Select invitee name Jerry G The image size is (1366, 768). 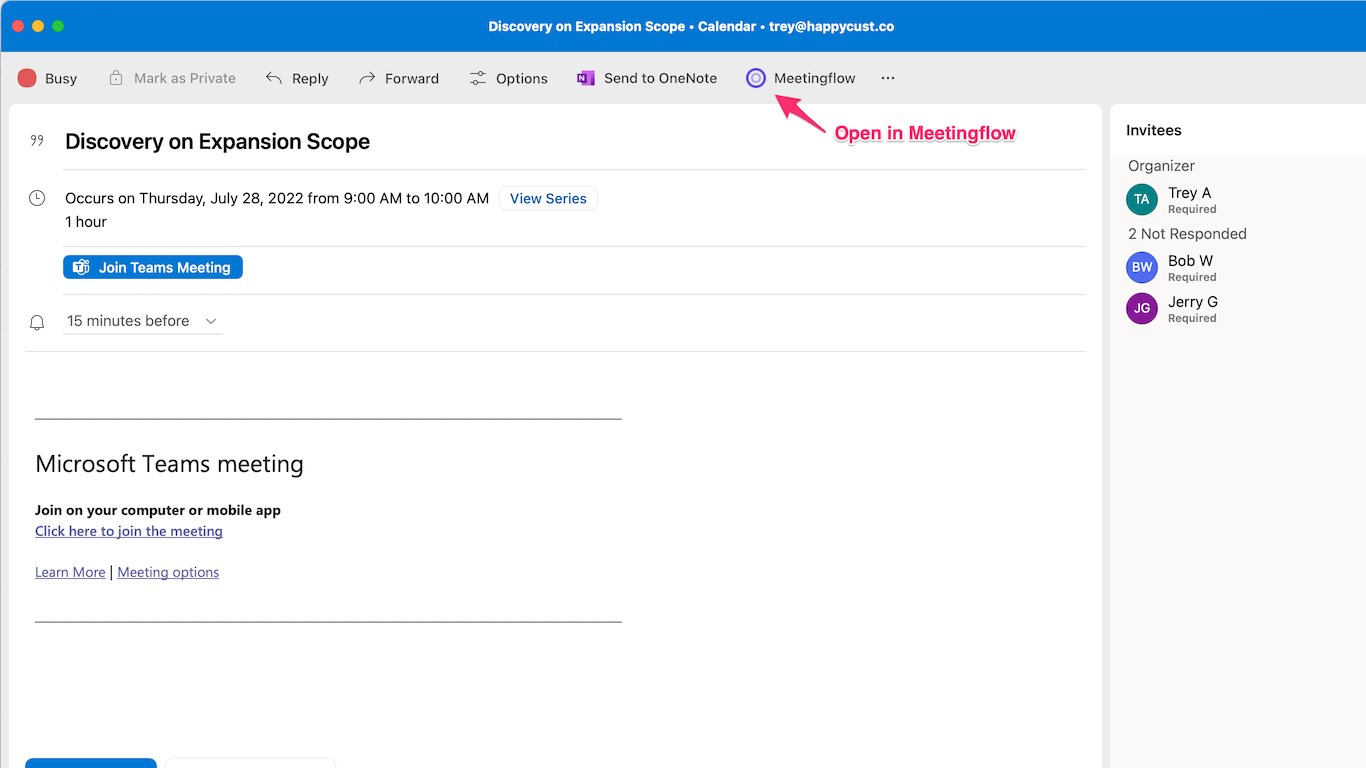(x=1193, y=302)
